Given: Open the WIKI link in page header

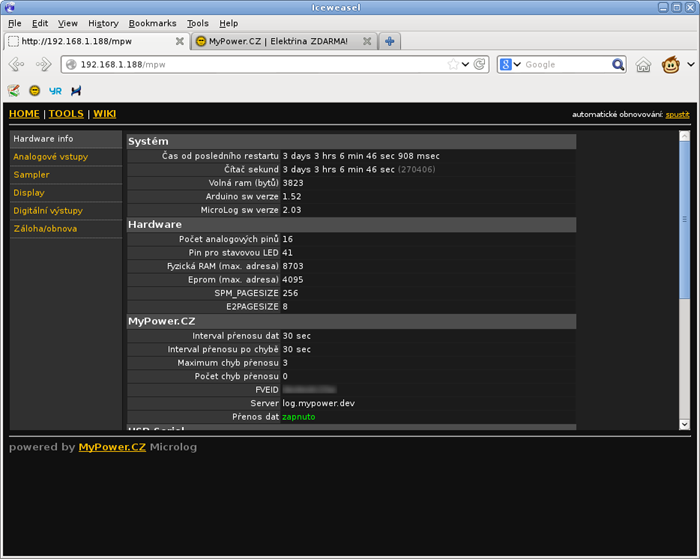Looking at the screenshot, I should (104, 114).
